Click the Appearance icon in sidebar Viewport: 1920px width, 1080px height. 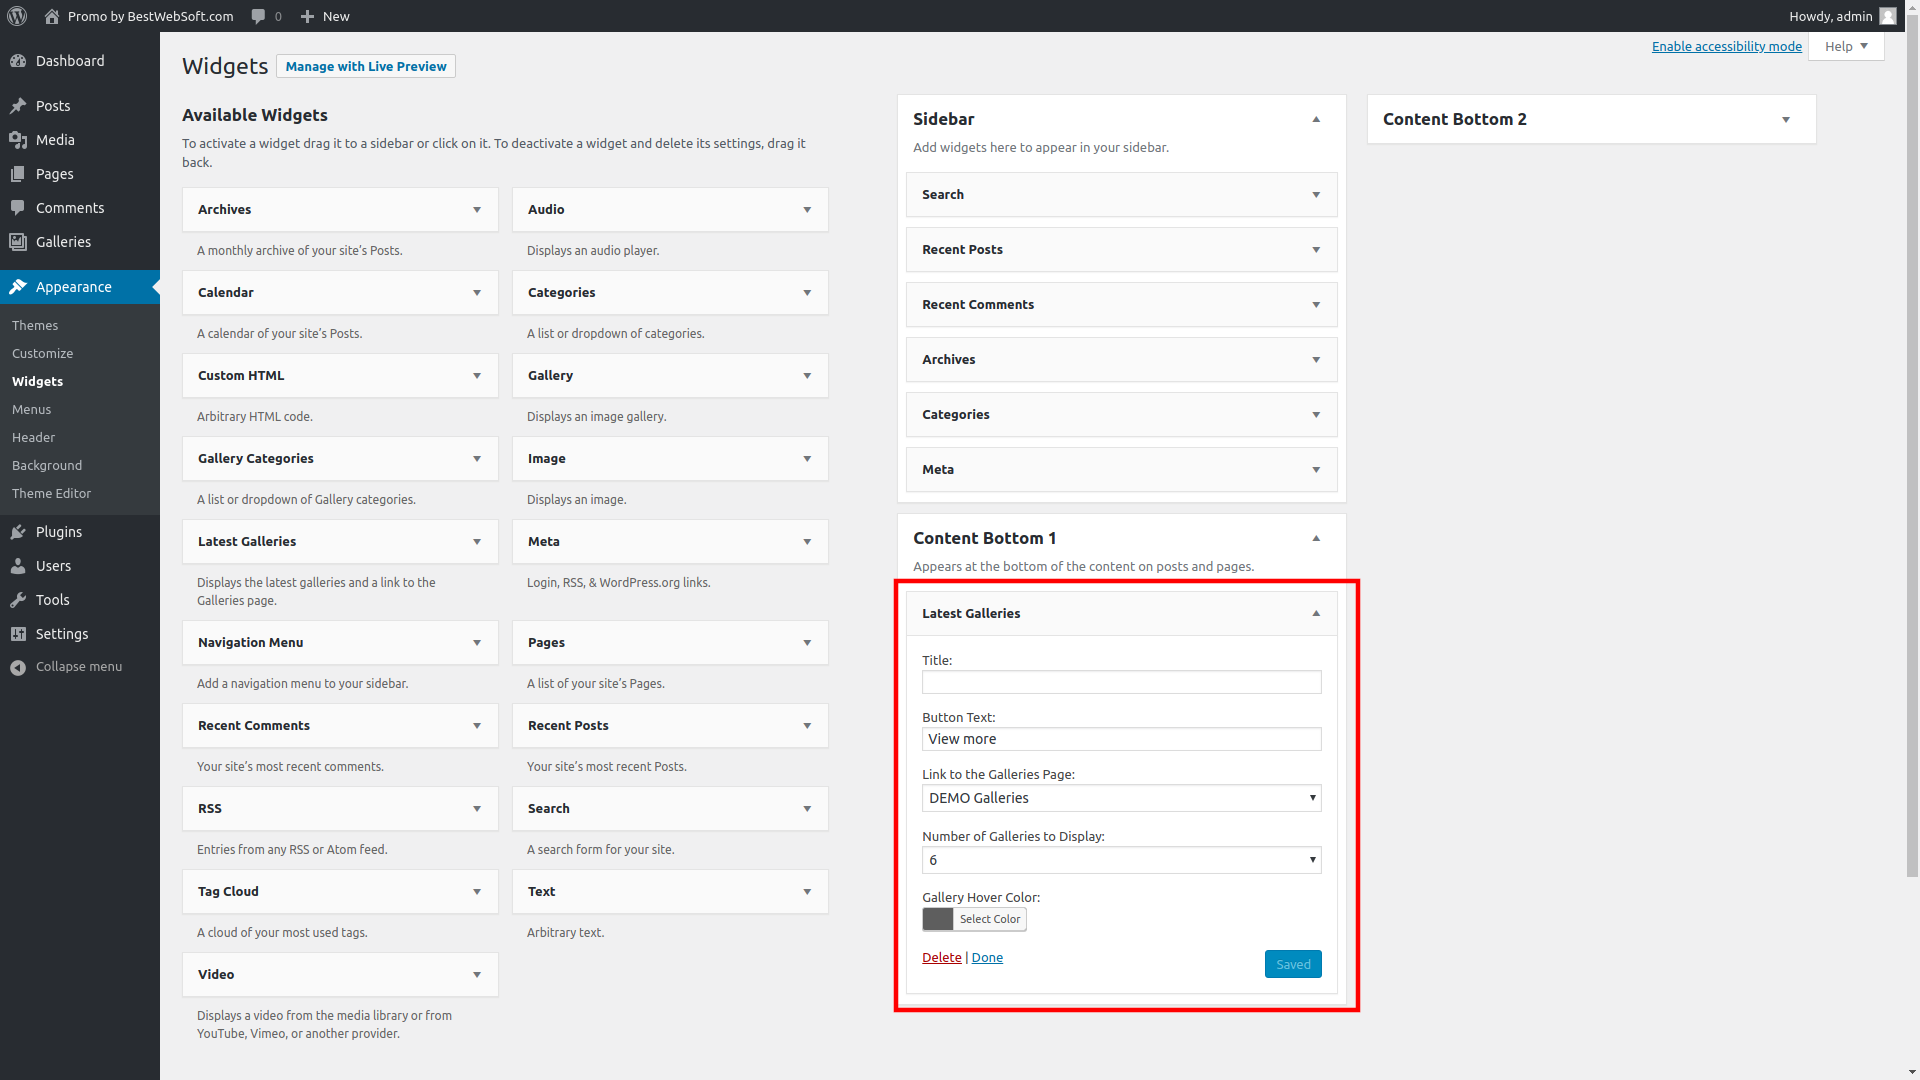pos(18,286)
